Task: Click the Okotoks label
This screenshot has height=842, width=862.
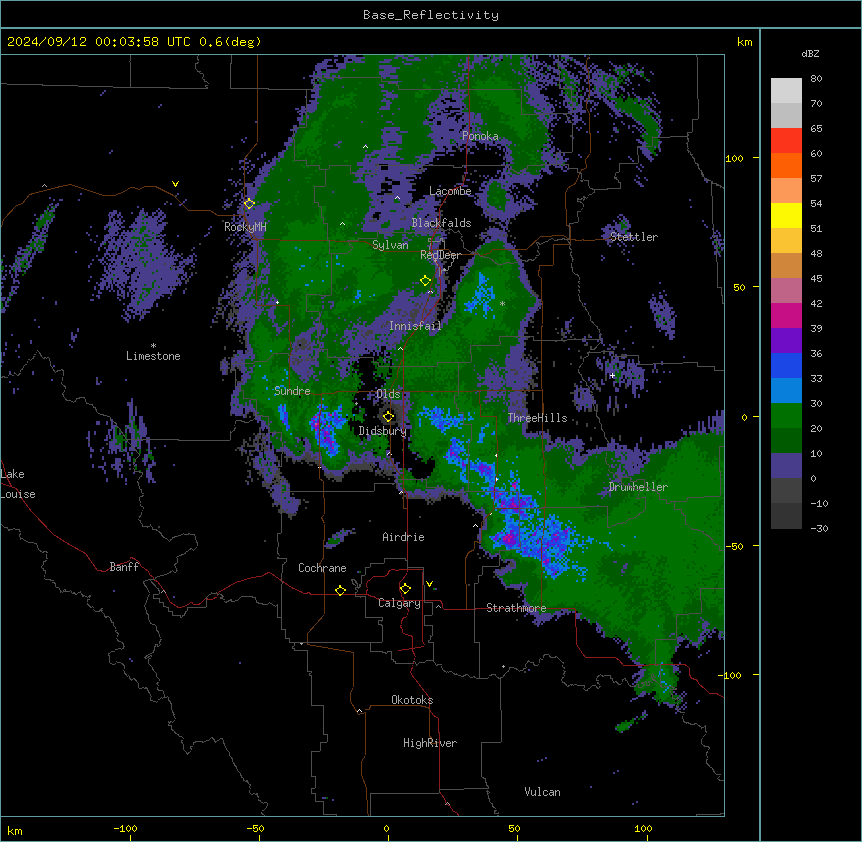Action: [412, 700]
